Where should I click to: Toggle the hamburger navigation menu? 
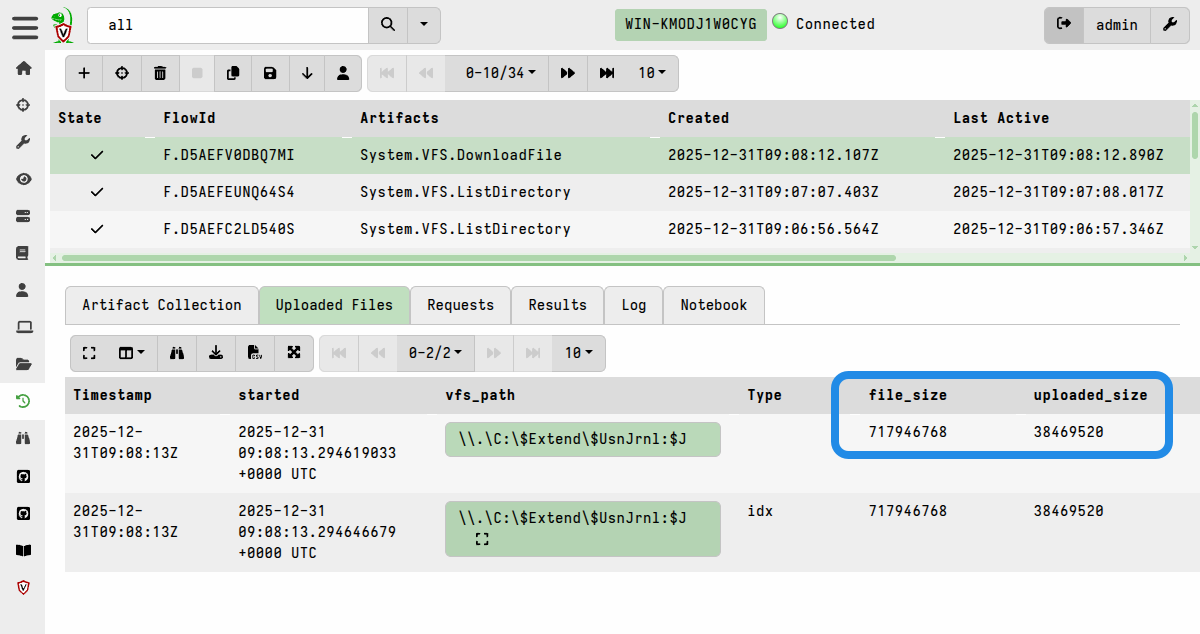pos(26,26)
